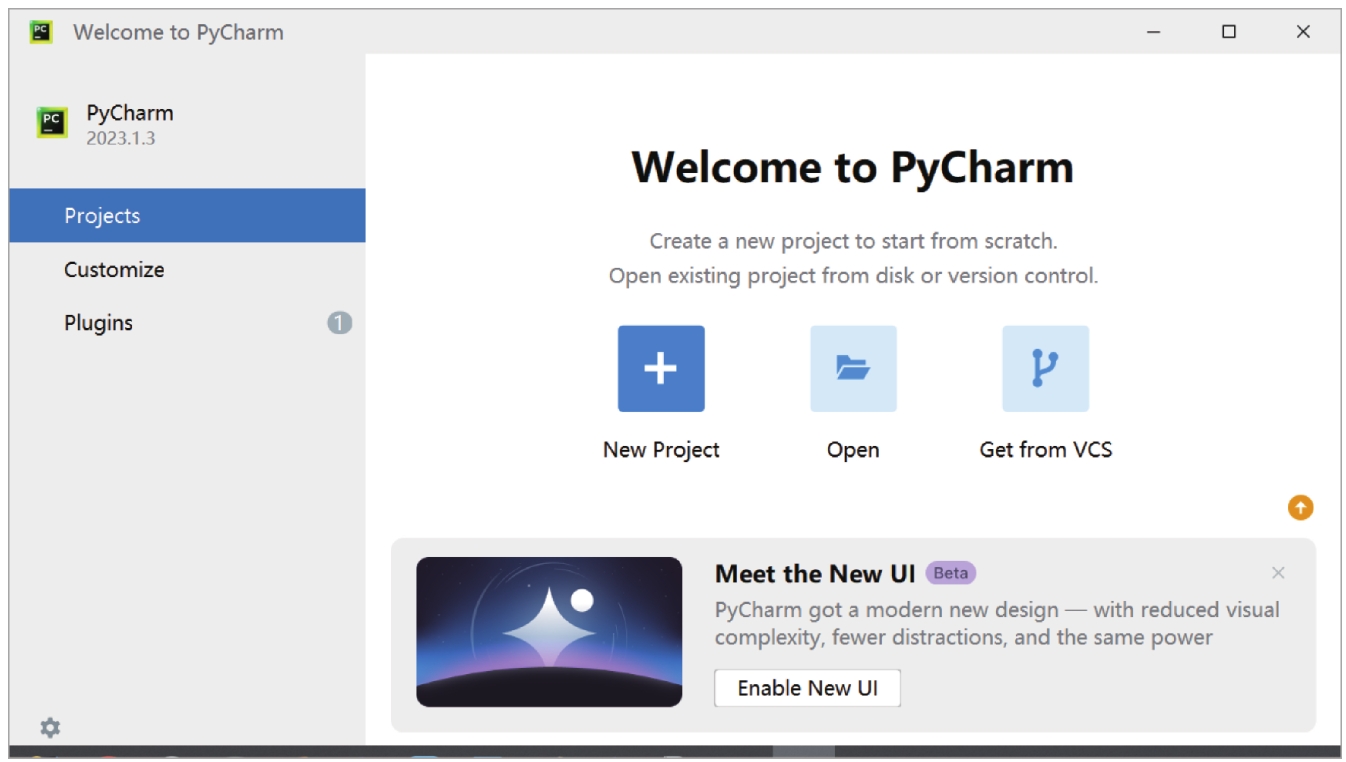Click the Beta badge next to Meet the New UI
The width and height of the screenshot is (1346, 762).
coord(951,573)
